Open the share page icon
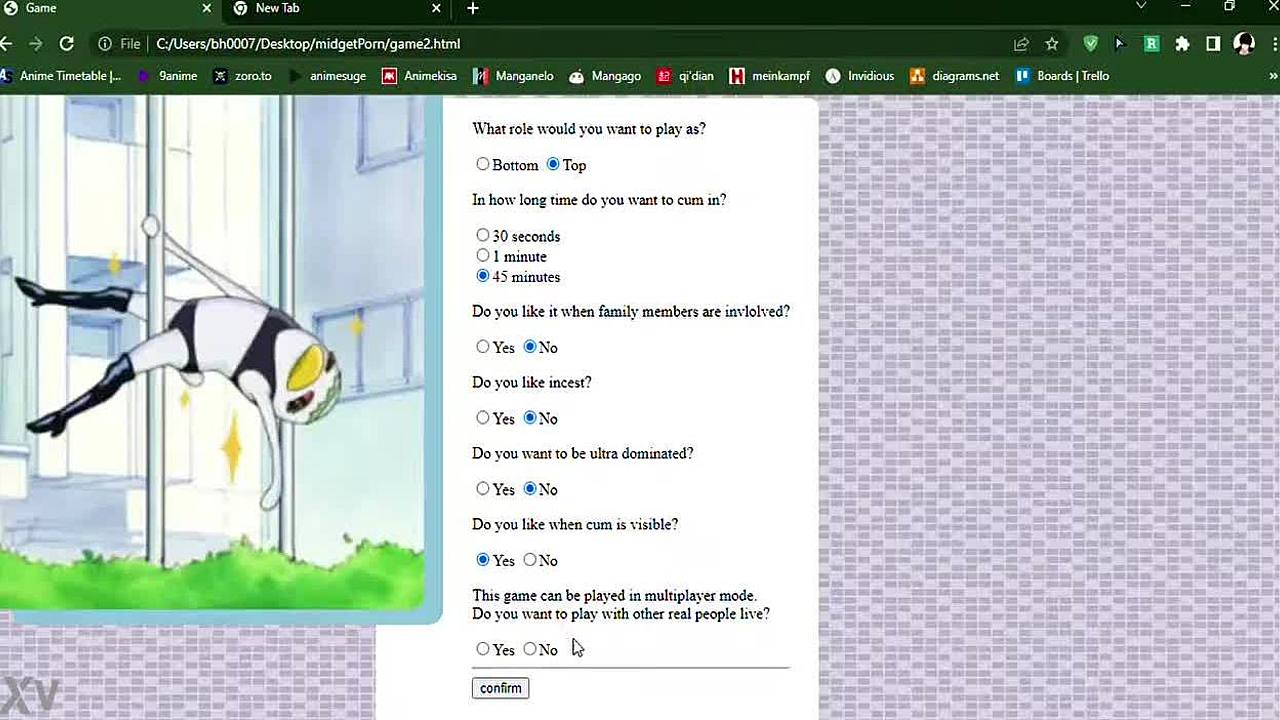The image size is (1280, 720). pyautogui.click(x=1021, y=44)
